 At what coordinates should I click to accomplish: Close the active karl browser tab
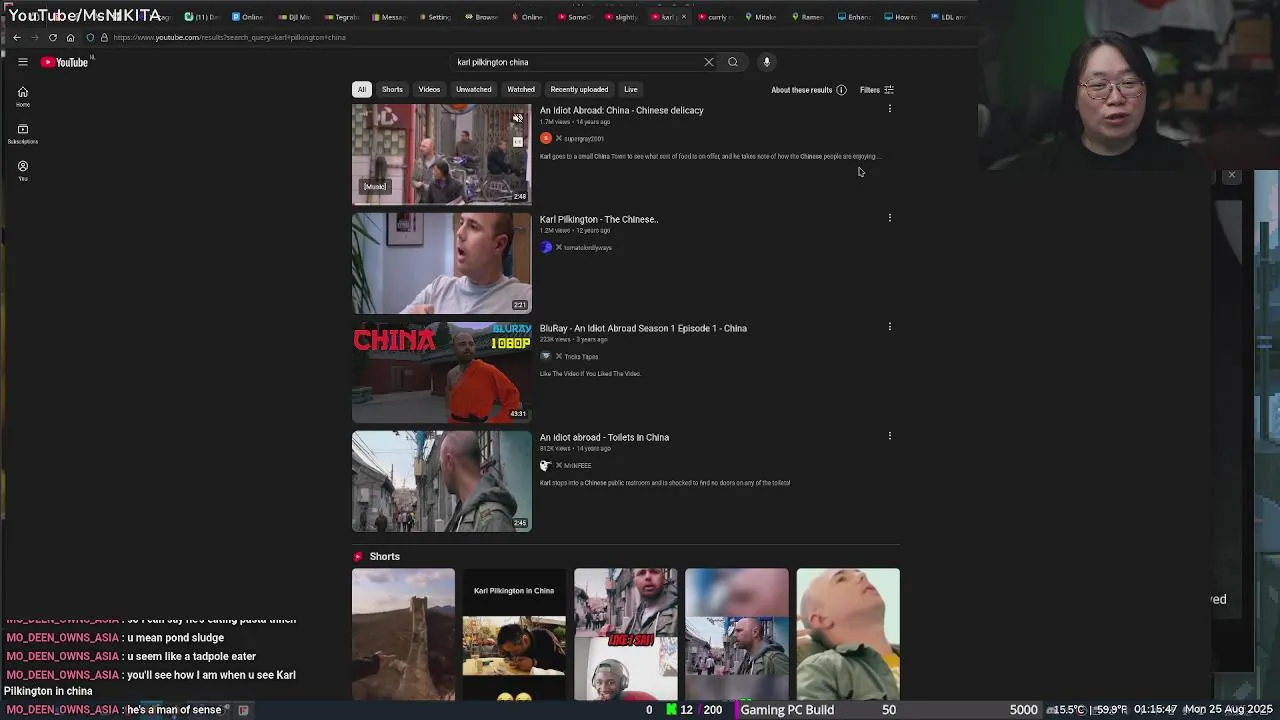684,17
